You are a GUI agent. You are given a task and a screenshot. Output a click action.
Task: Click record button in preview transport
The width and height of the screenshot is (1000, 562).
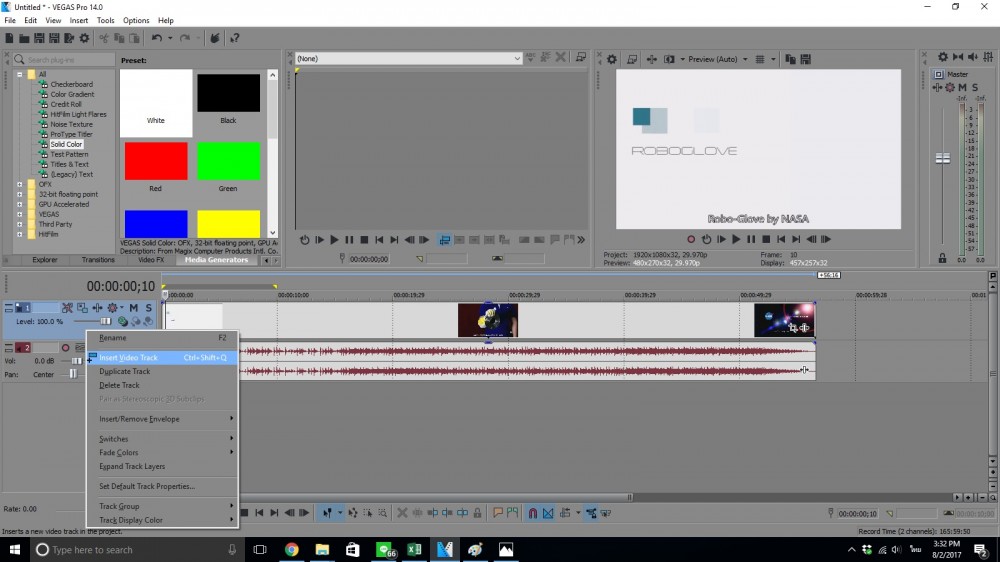[x=691, y=239]
